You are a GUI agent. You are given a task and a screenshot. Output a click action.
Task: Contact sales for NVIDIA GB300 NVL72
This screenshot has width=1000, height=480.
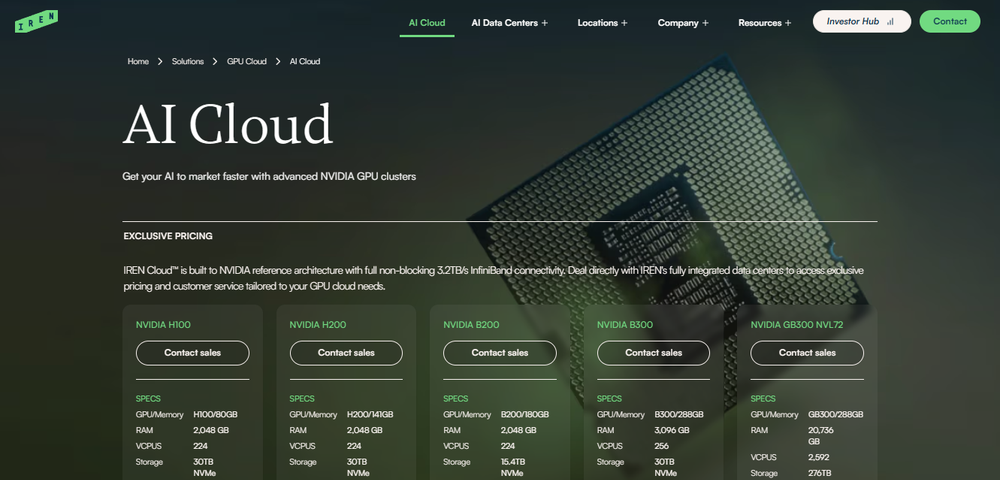pos(807,353)
